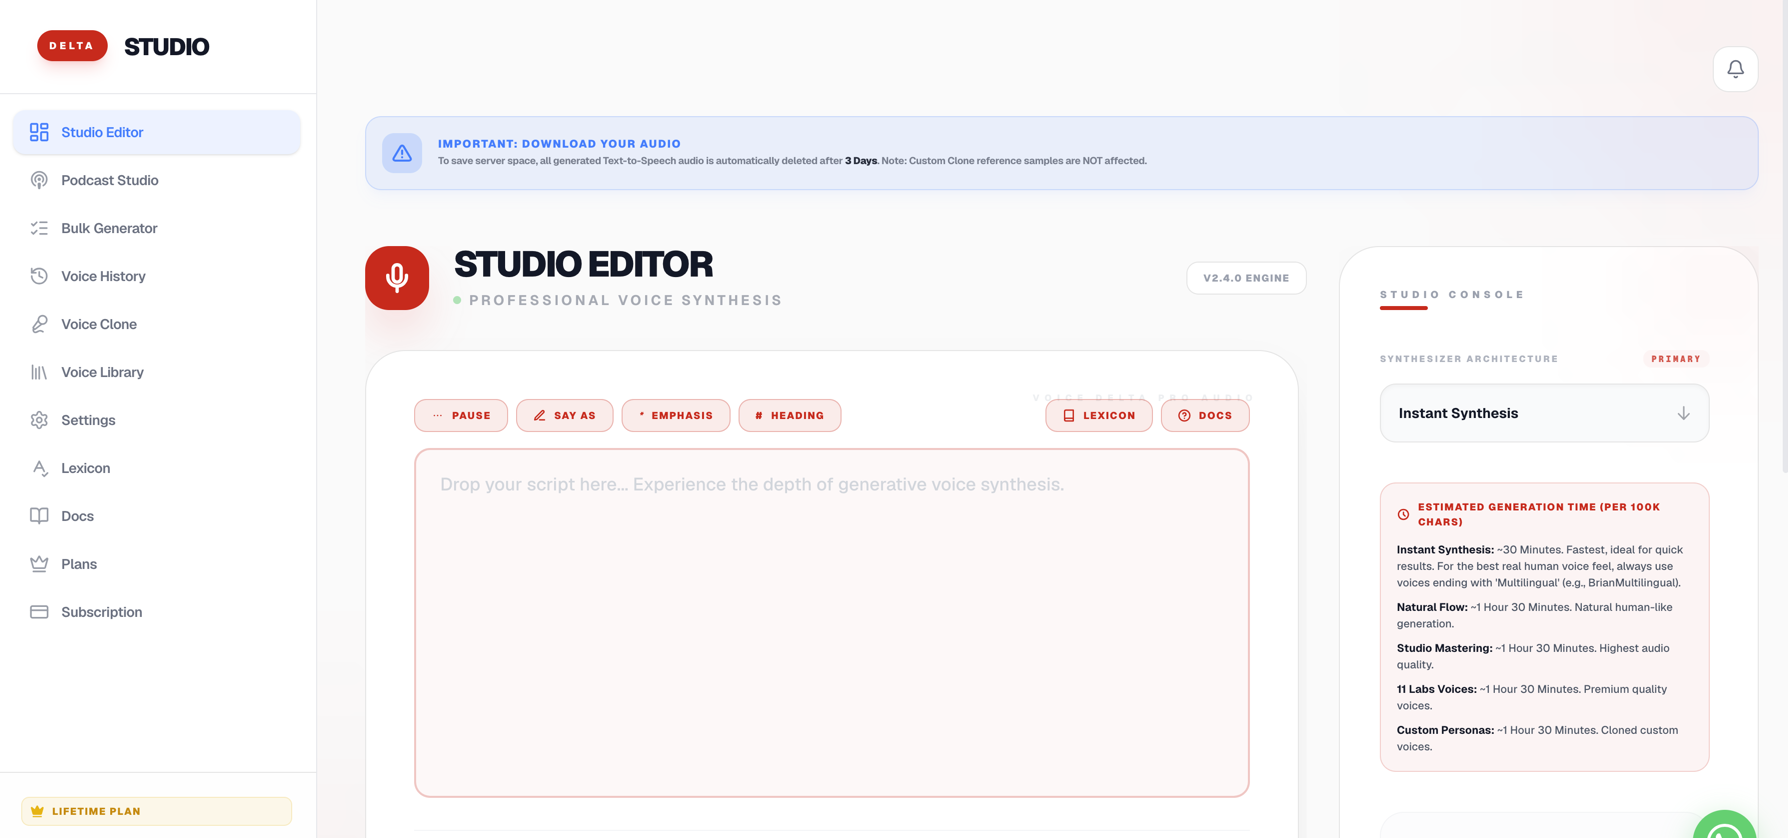Click the PRIMARY tag in Studio Console
The image size is (1788, 838).
1676,359
